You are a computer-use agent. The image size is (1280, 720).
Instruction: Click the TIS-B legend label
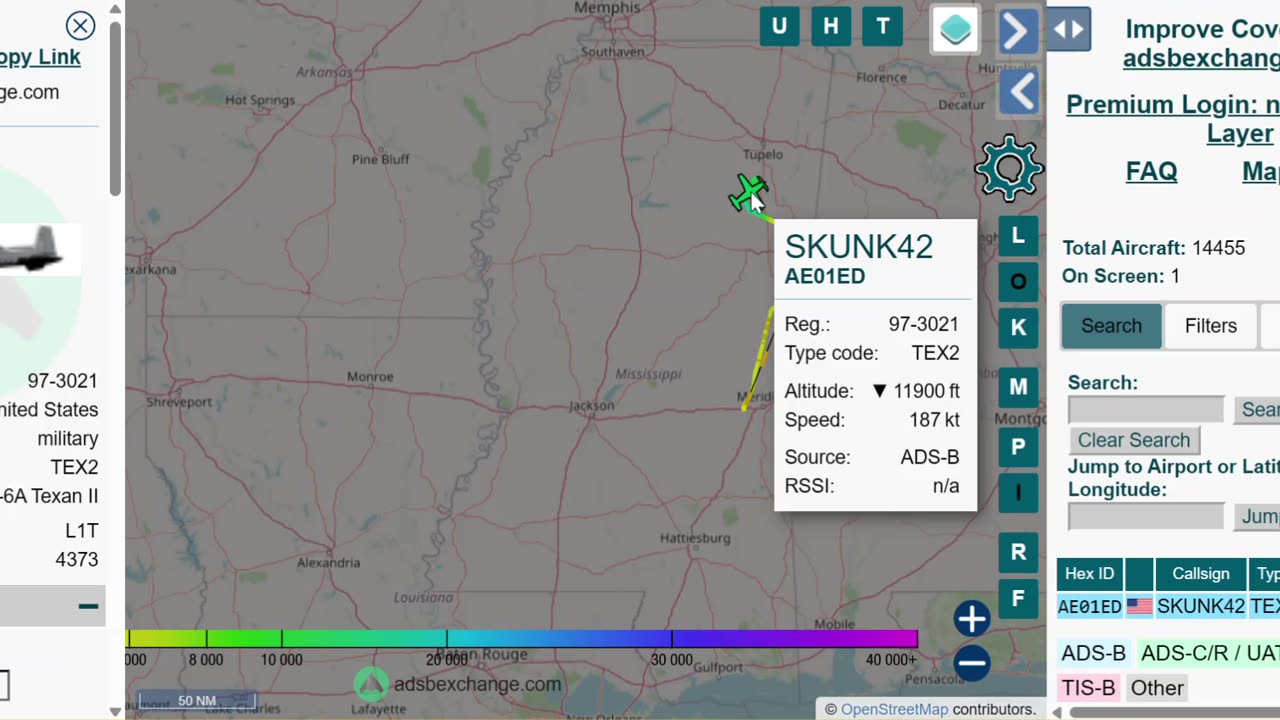coord(1088,688)
